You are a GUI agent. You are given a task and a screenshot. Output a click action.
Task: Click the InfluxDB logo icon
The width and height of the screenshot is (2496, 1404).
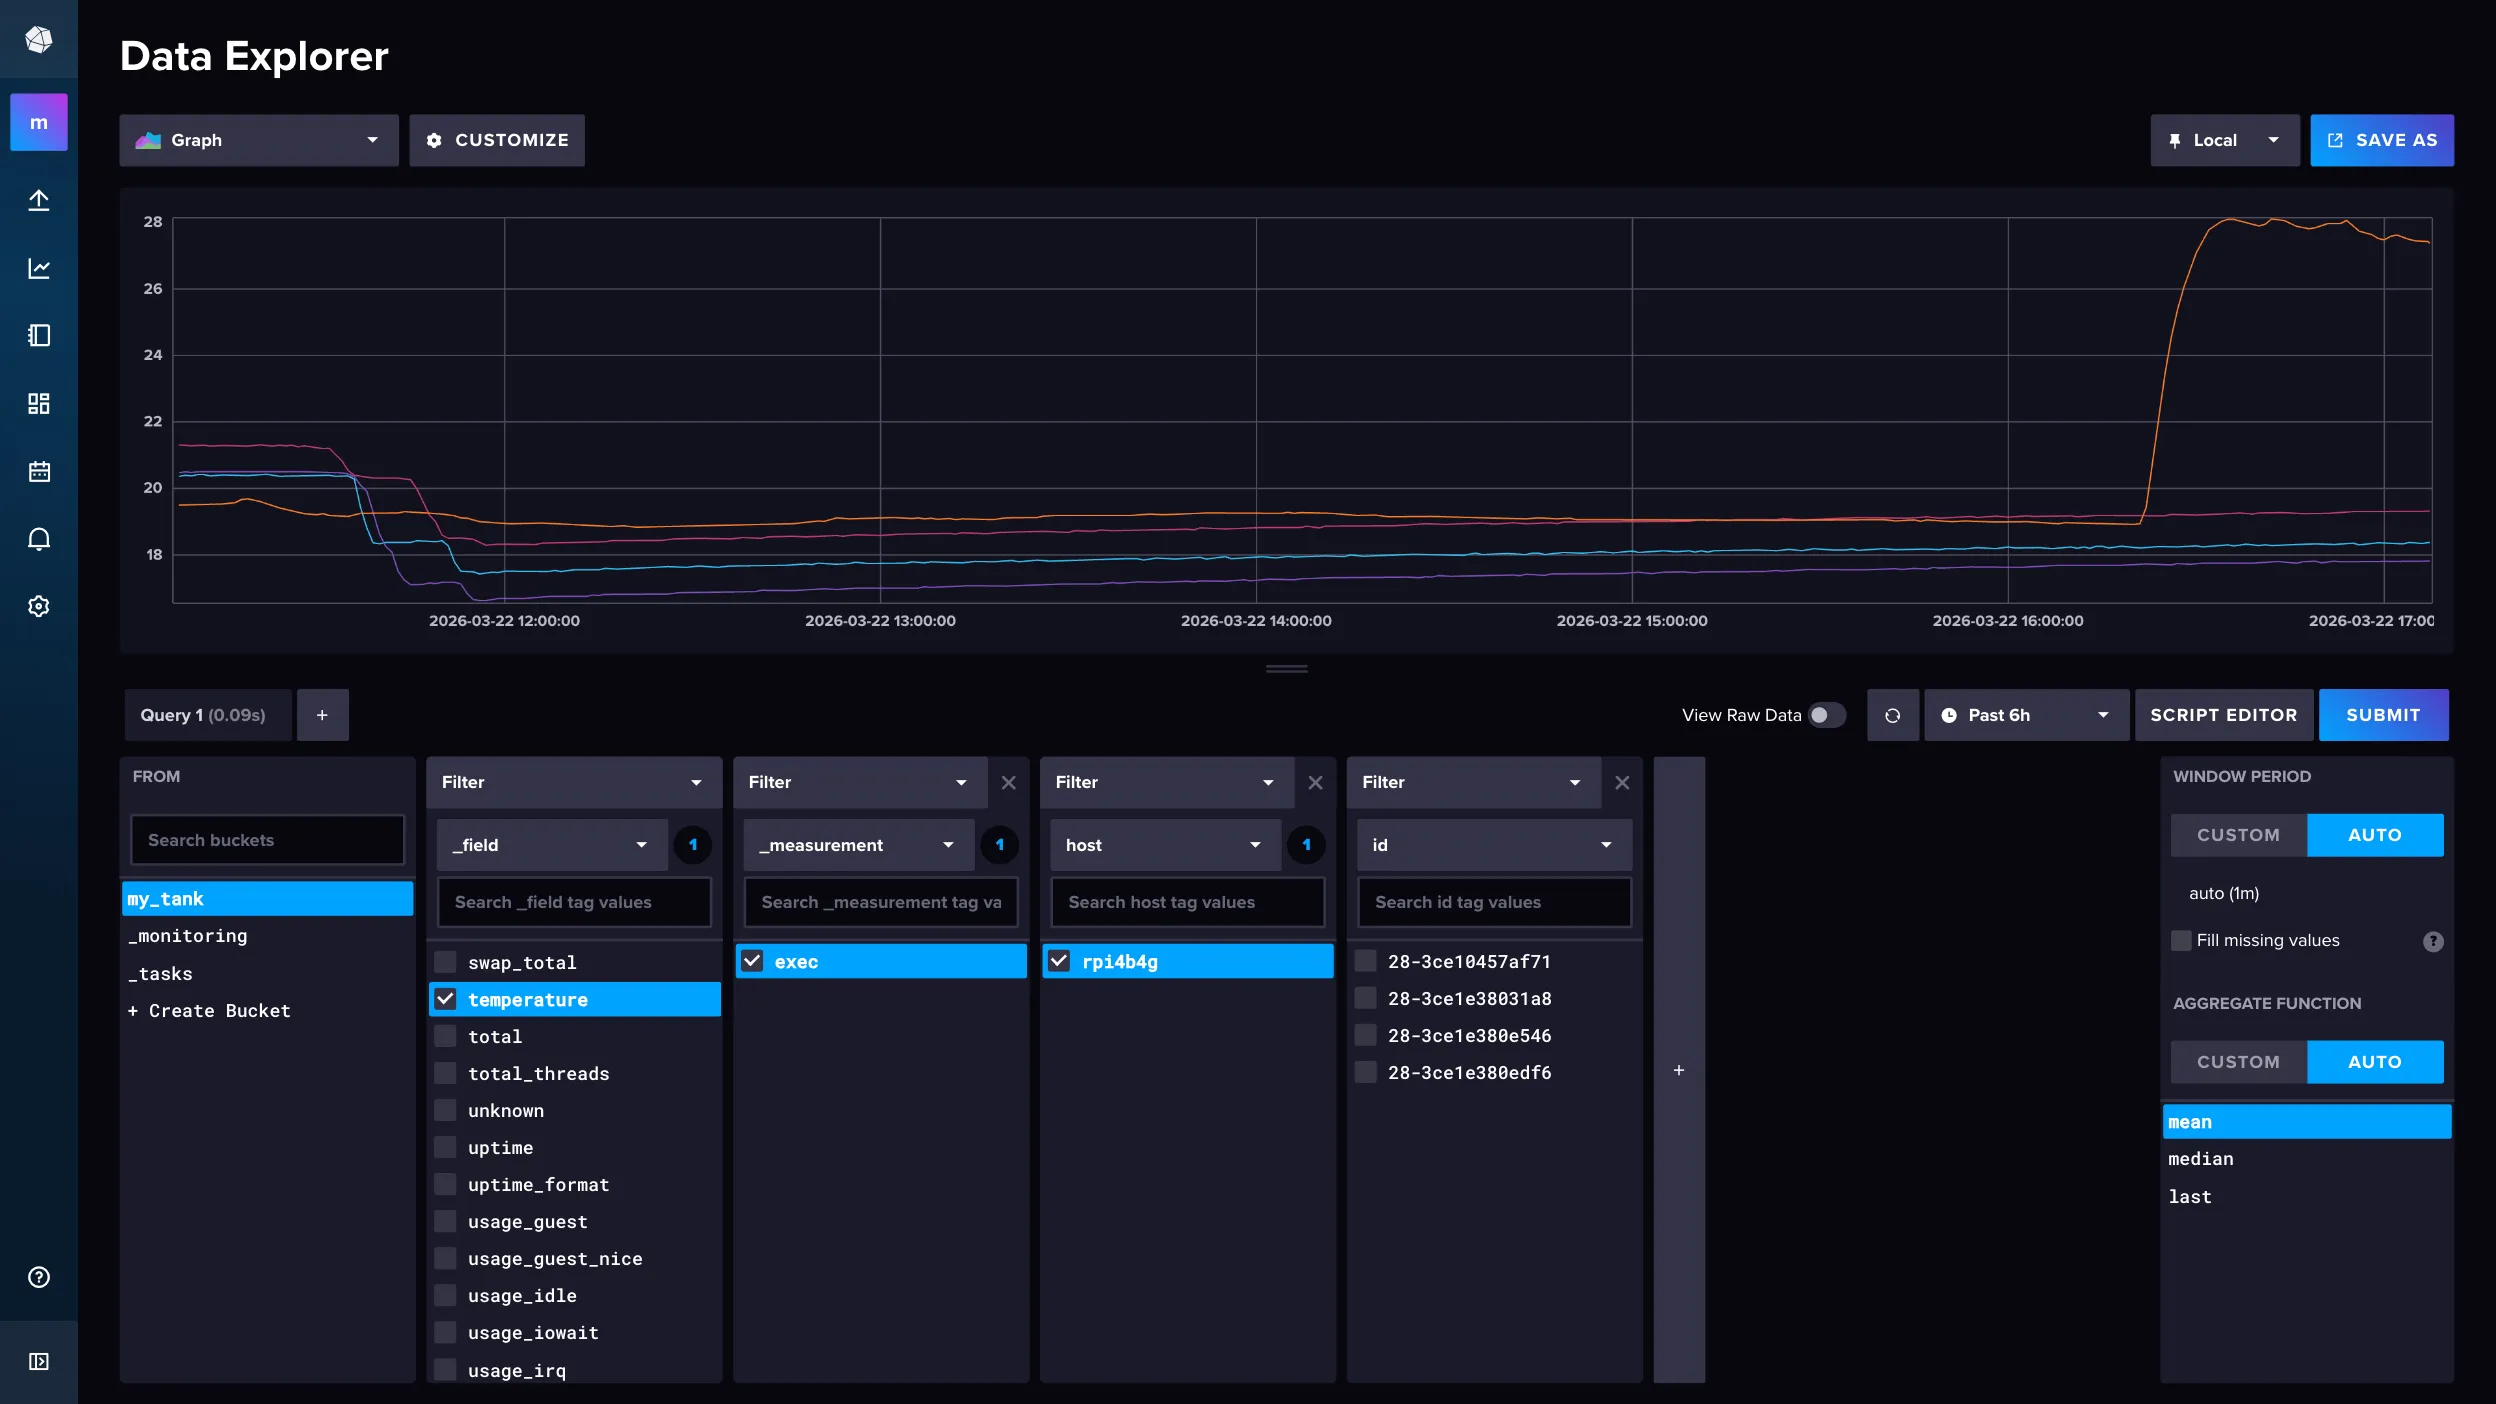[x=39, y=39]
